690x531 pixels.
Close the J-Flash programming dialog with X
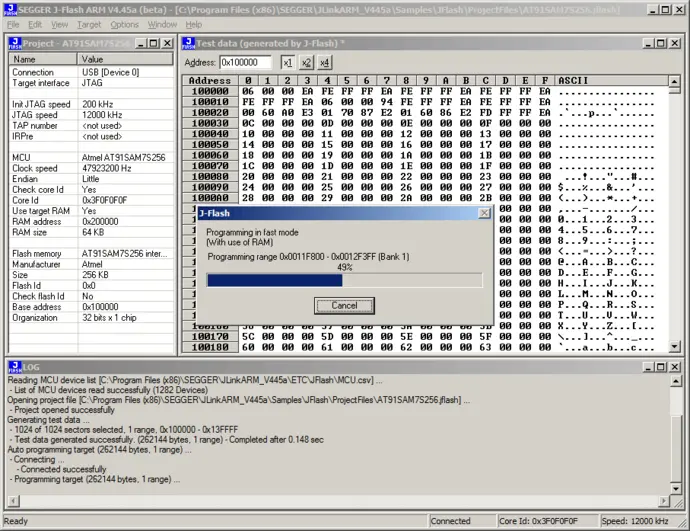(484, 213)
